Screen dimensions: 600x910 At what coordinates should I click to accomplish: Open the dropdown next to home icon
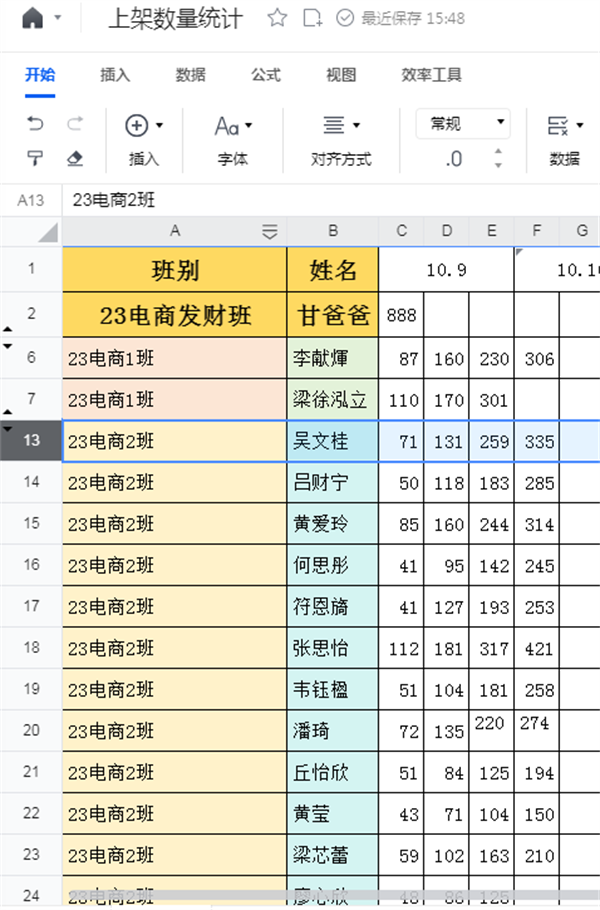(57, 18)
